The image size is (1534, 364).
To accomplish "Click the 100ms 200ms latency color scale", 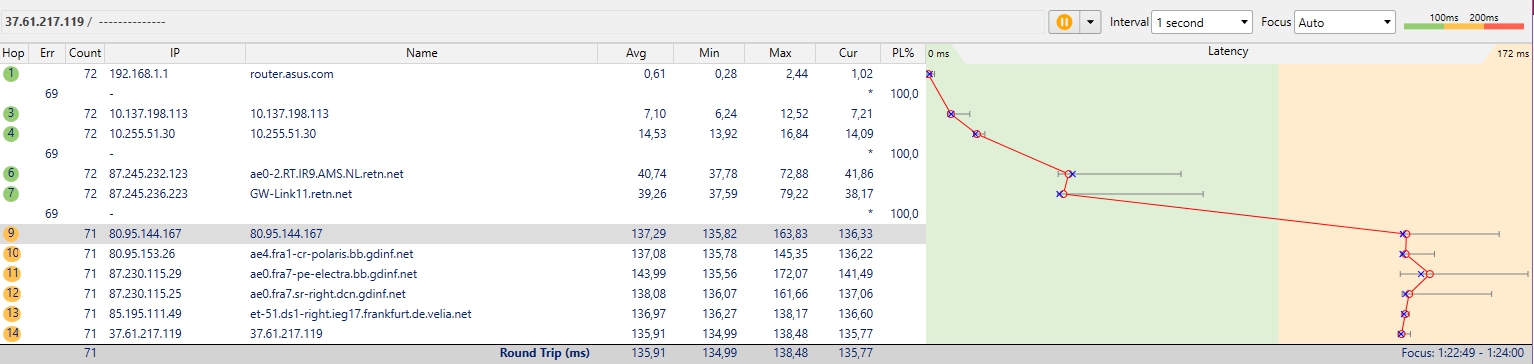I will (x=1464, y=22).
